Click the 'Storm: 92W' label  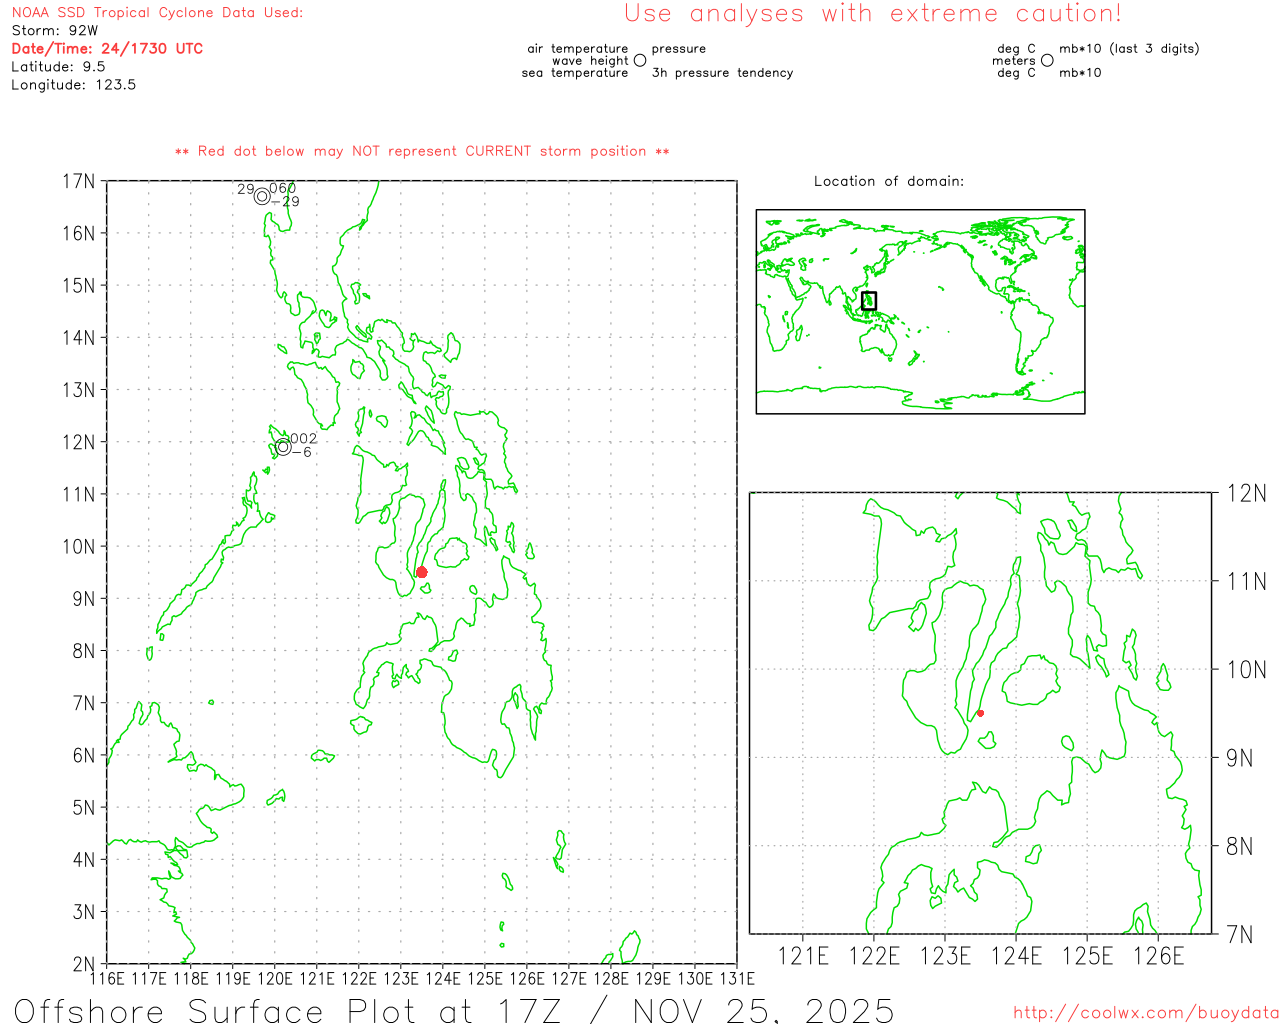[x=55, y=31]
